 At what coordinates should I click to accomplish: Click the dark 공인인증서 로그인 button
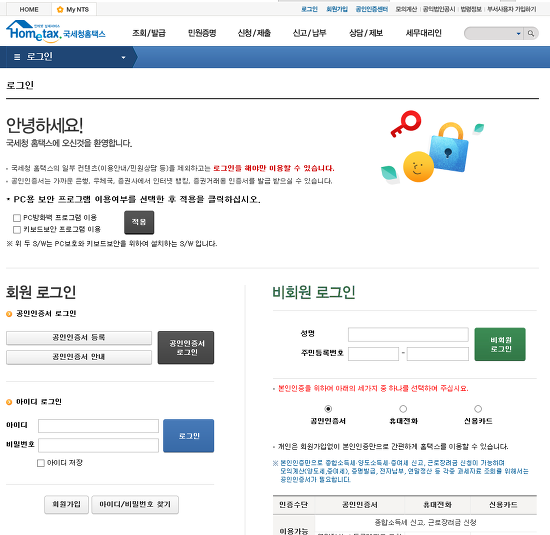pos(186,348)
